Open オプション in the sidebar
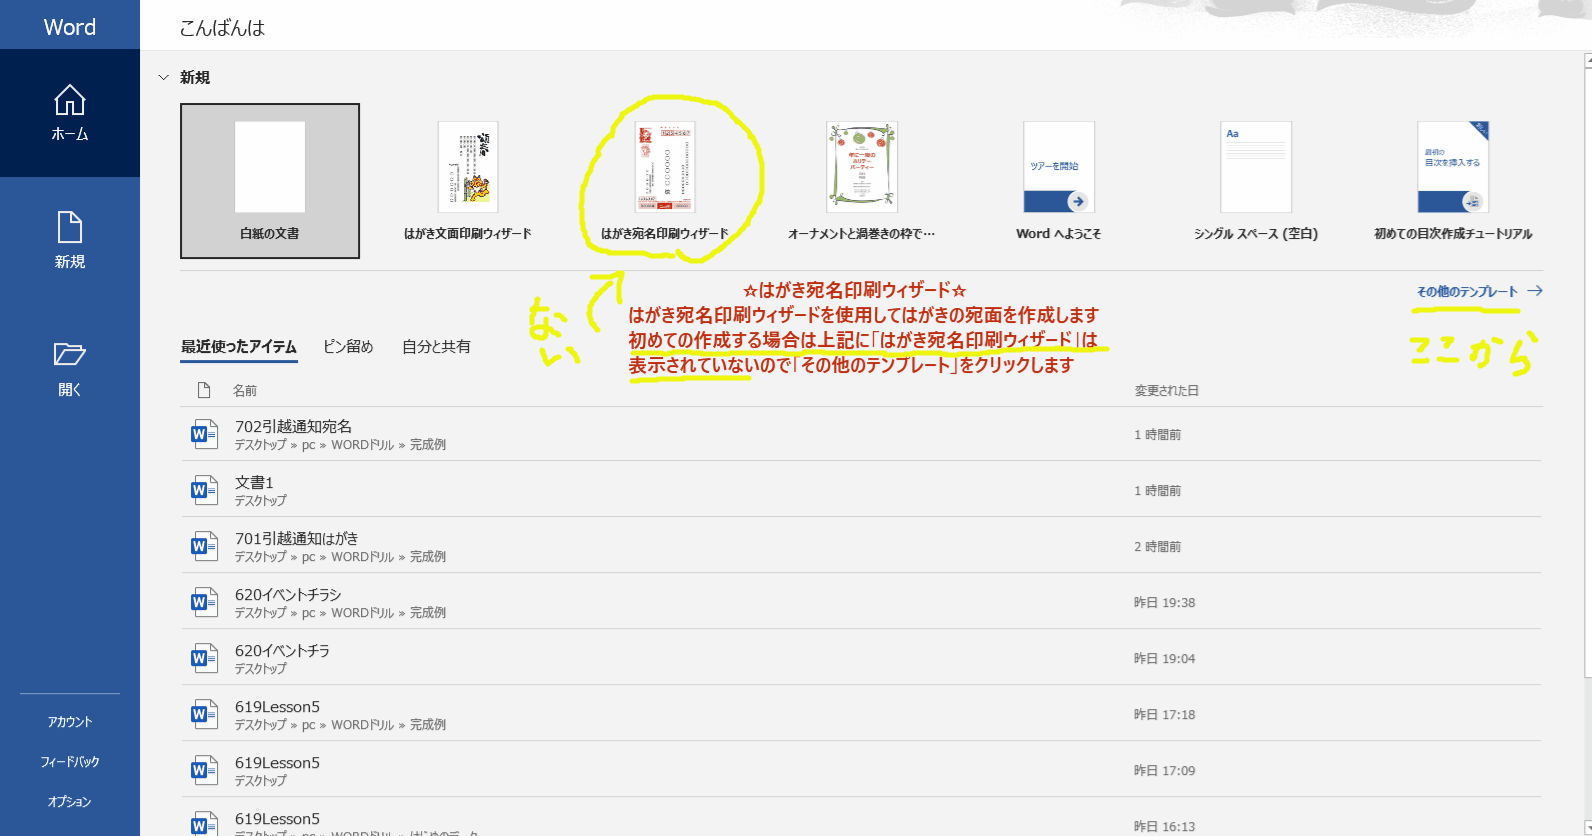The image size is (1592, 836). (x=70, y=802)
